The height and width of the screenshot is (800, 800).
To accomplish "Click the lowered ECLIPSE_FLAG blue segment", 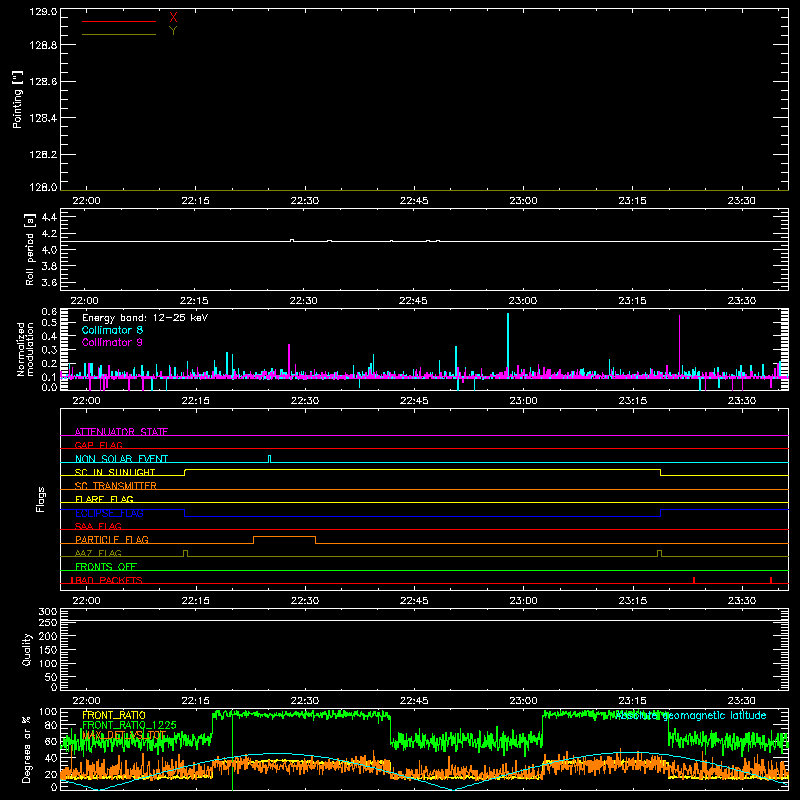I will pos(422,516).
